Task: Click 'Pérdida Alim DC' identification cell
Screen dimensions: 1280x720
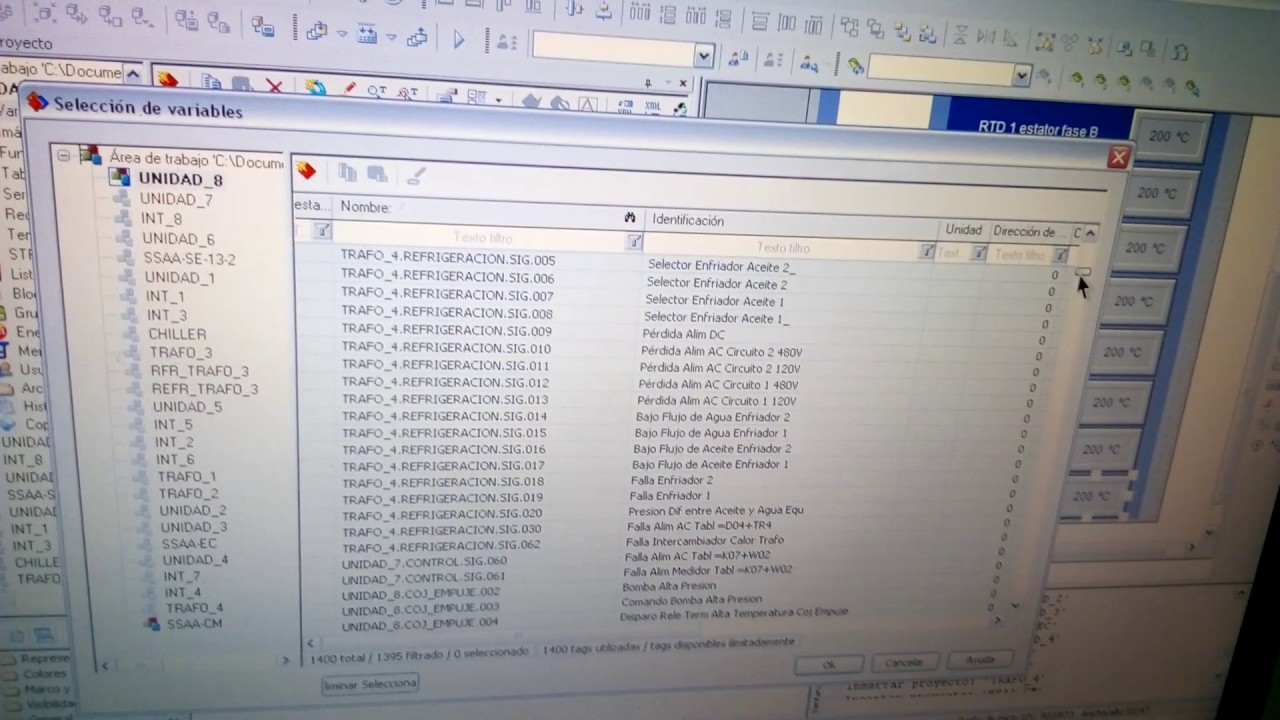Action: coord(683,334)
